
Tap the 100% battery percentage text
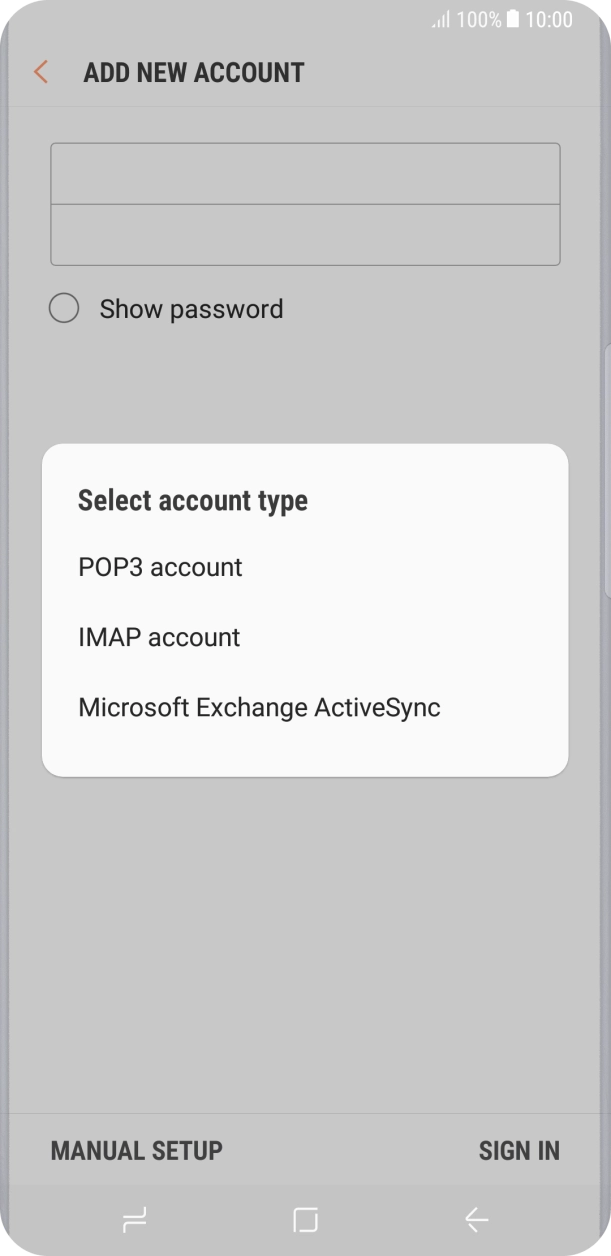coord(478,20)
